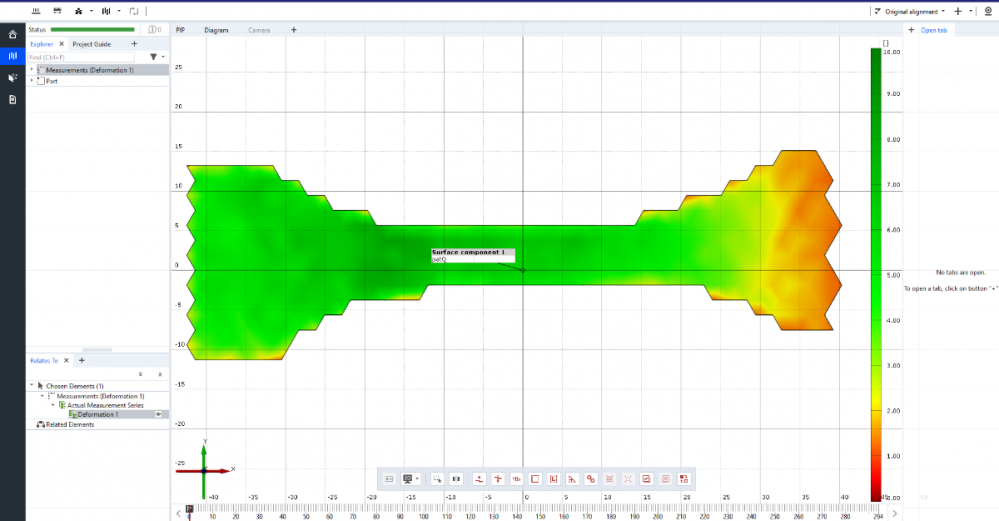Toggle the checked box icon in bottom toolbar
999x521 pixels.
click(647, 479)
